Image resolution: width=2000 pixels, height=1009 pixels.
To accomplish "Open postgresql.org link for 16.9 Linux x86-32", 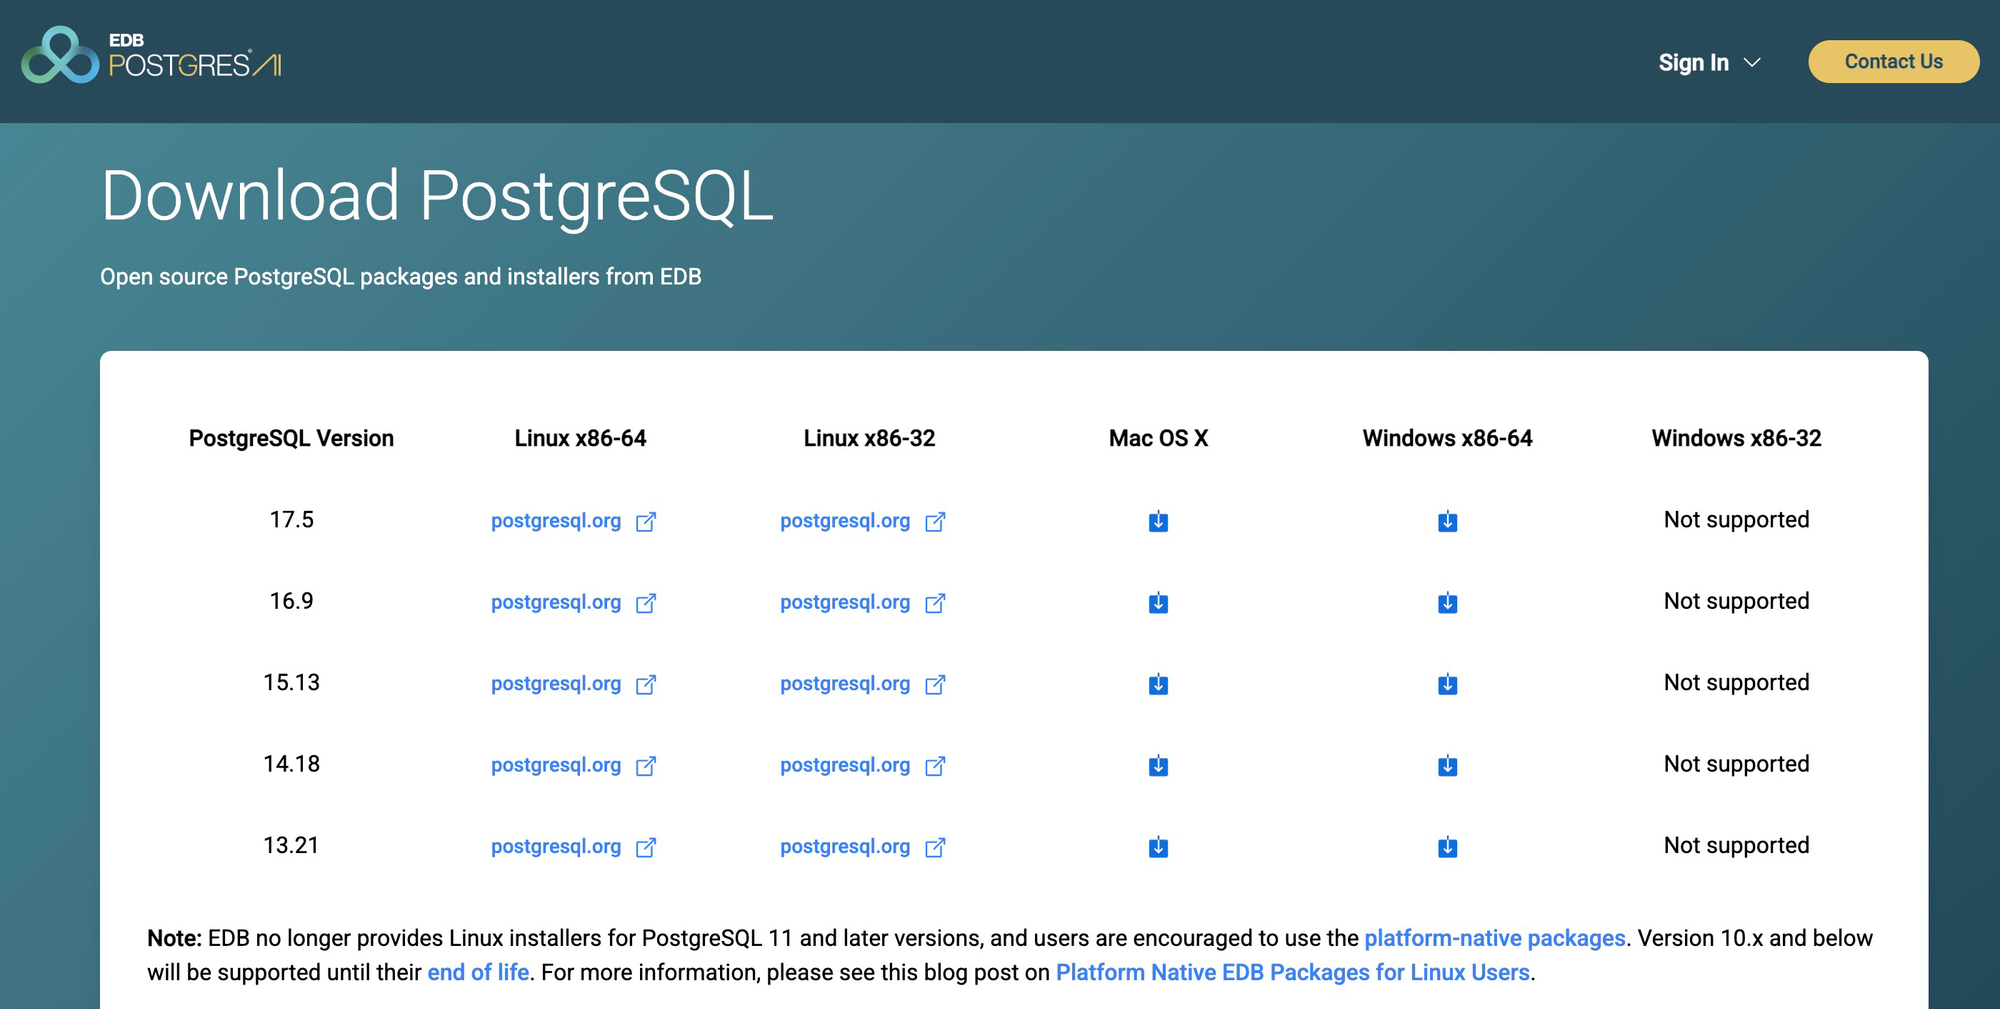I will tap(862, 602).
